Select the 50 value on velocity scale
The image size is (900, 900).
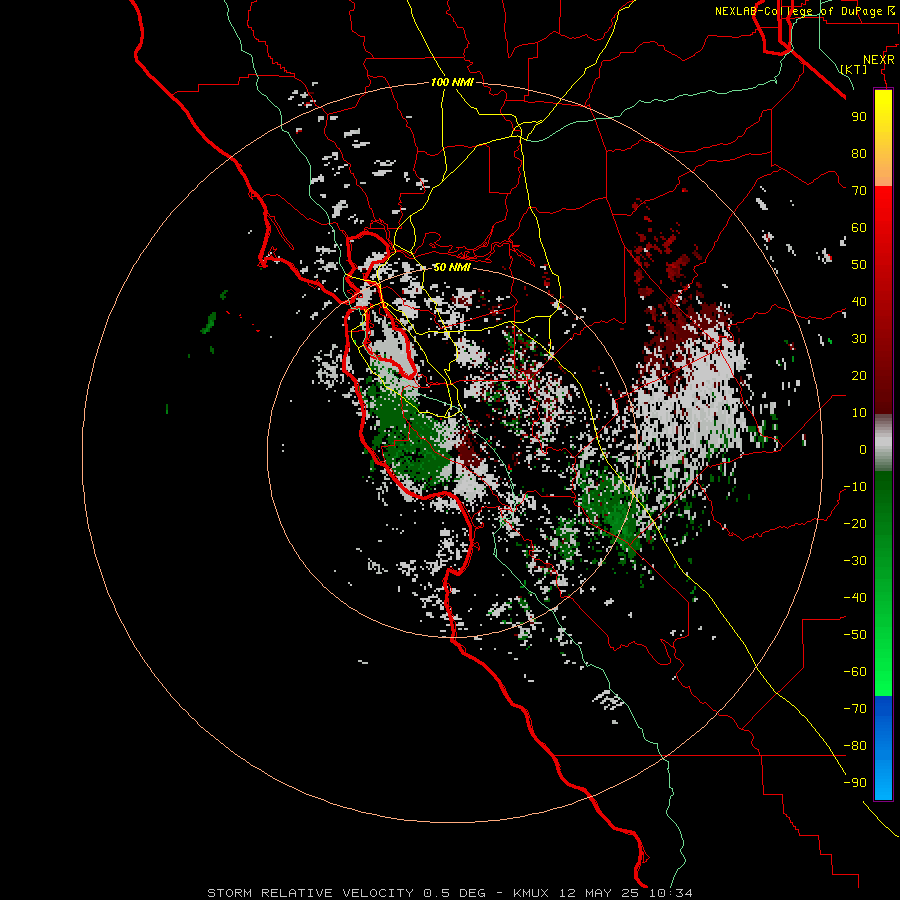[859, 265]
